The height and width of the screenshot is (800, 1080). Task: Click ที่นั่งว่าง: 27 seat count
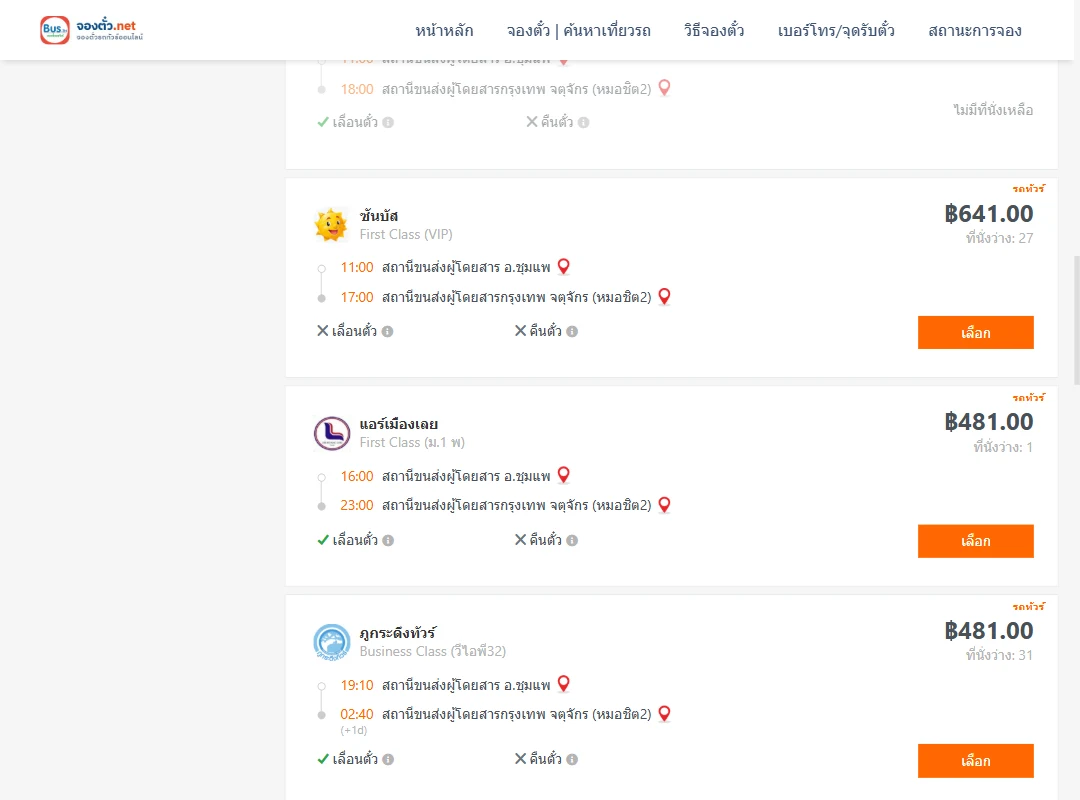pyautogui.click(x=999, y=238)
